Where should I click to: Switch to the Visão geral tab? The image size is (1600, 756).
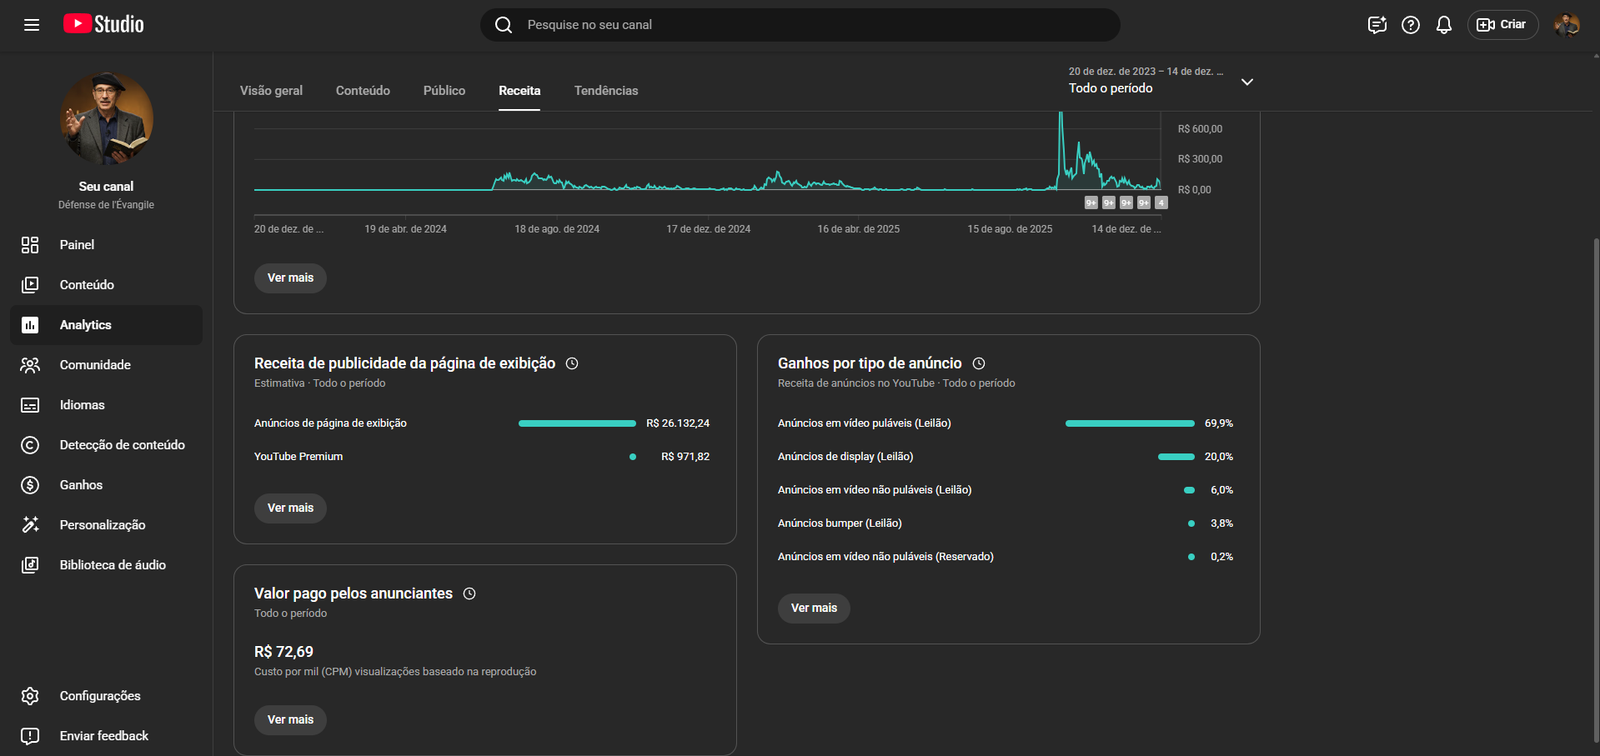pyautogui.click(x=271, y=91)
